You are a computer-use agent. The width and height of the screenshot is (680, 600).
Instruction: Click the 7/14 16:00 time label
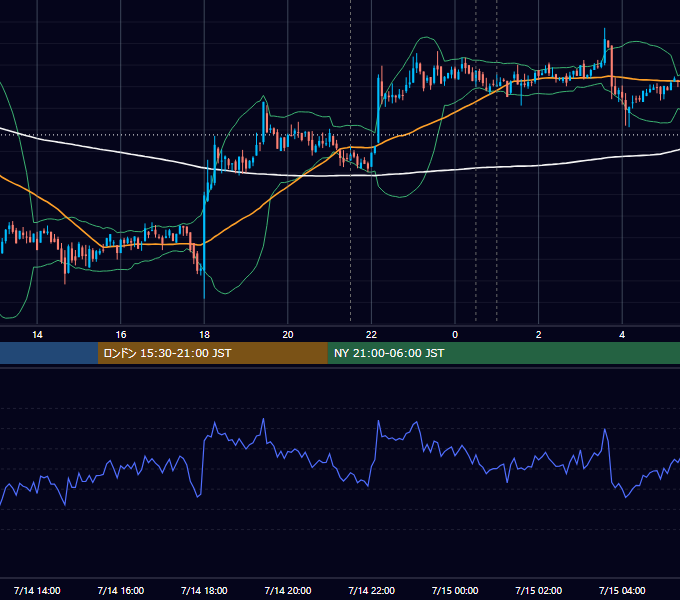(x=121, y=590)
